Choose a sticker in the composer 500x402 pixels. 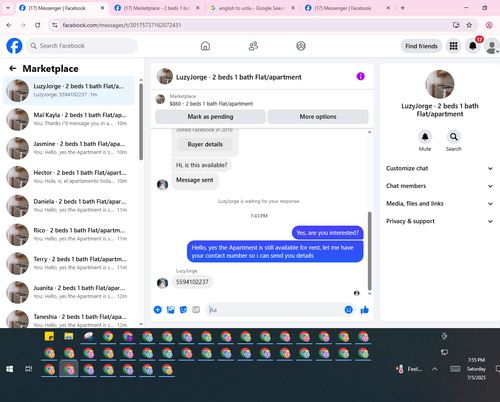pos(183,310)
